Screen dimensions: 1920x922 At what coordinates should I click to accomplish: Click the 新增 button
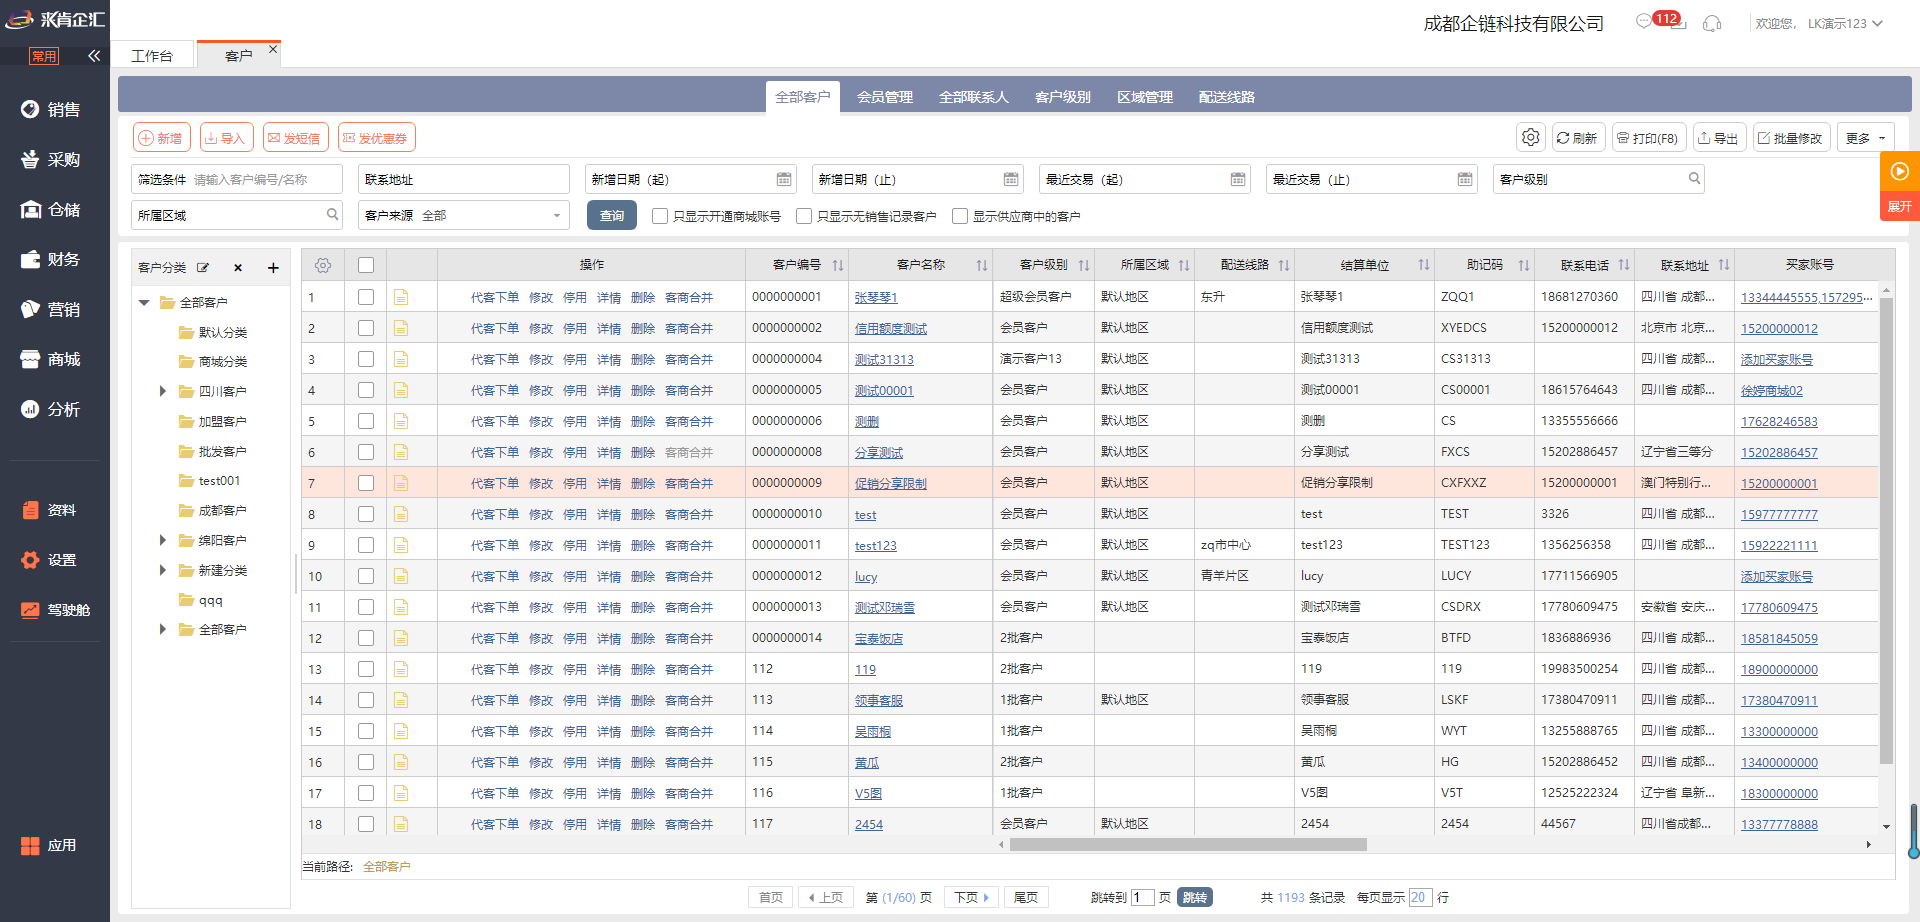point(162,138)
